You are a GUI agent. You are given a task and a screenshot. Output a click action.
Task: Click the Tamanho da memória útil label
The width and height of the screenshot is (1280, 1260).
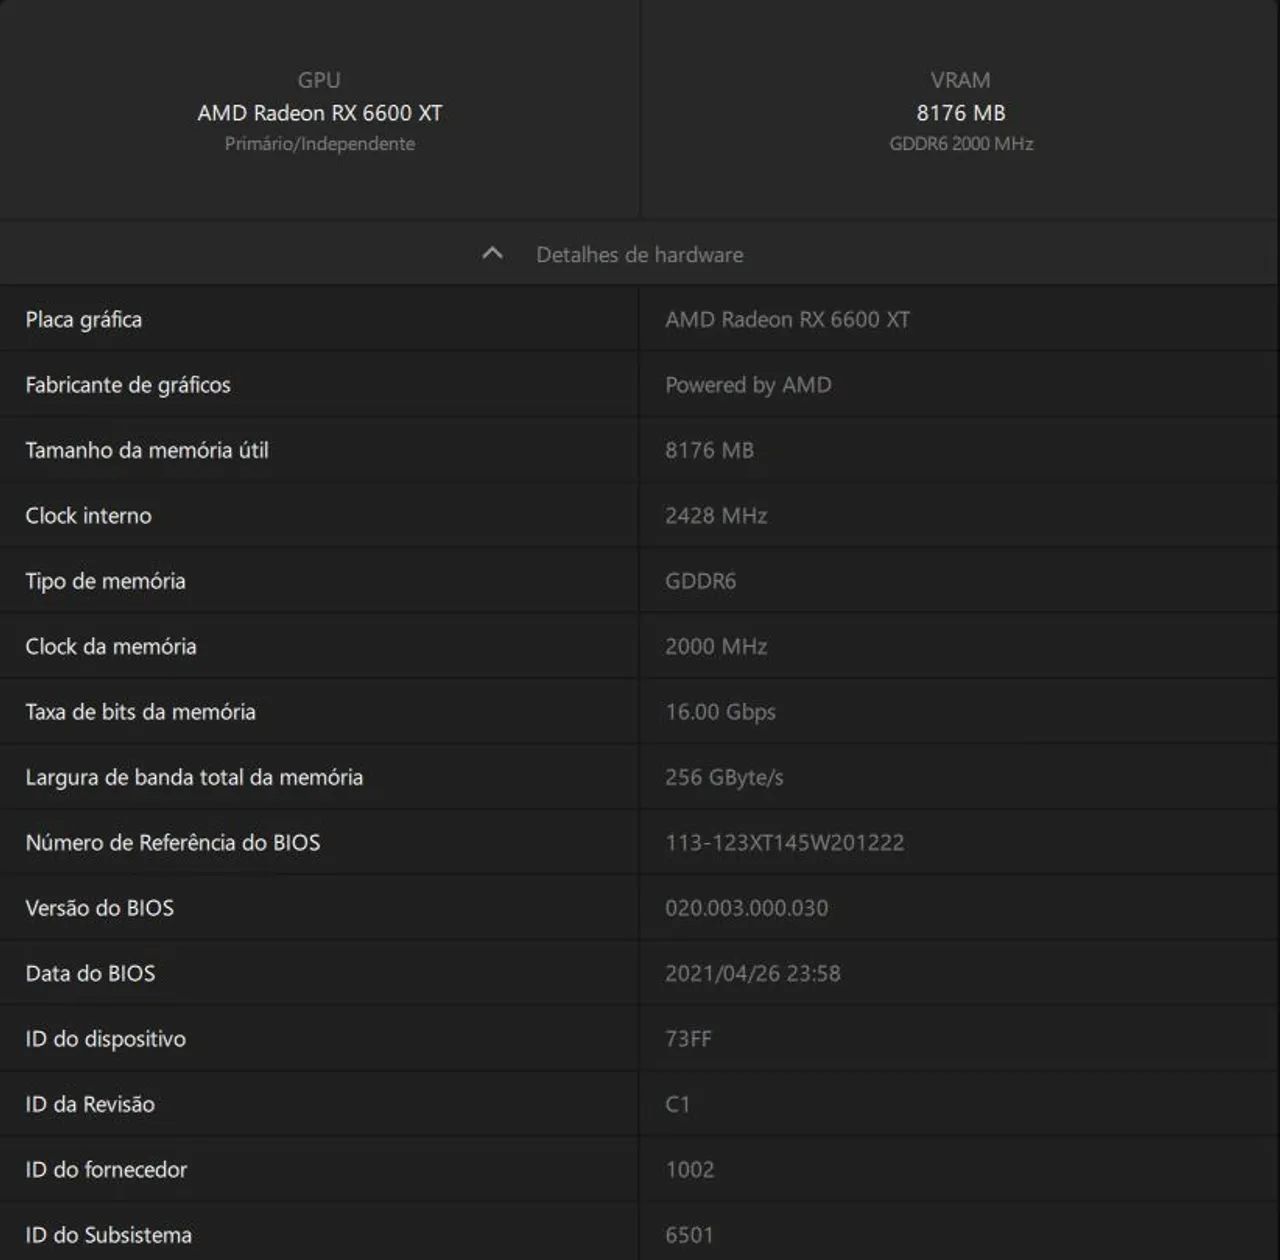(147, 450)
